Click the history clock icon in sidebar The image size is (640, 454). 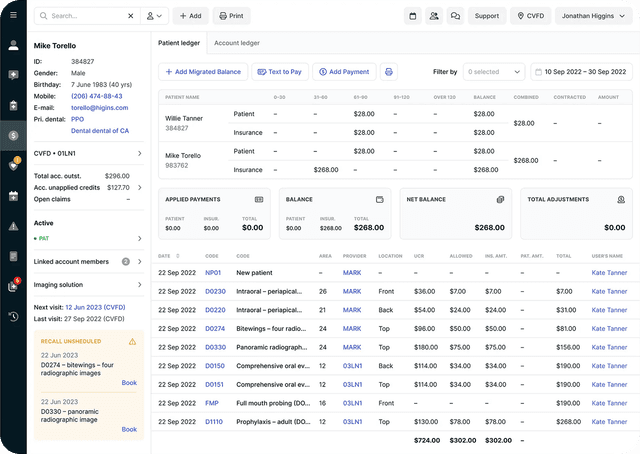(x=13, y=317)
